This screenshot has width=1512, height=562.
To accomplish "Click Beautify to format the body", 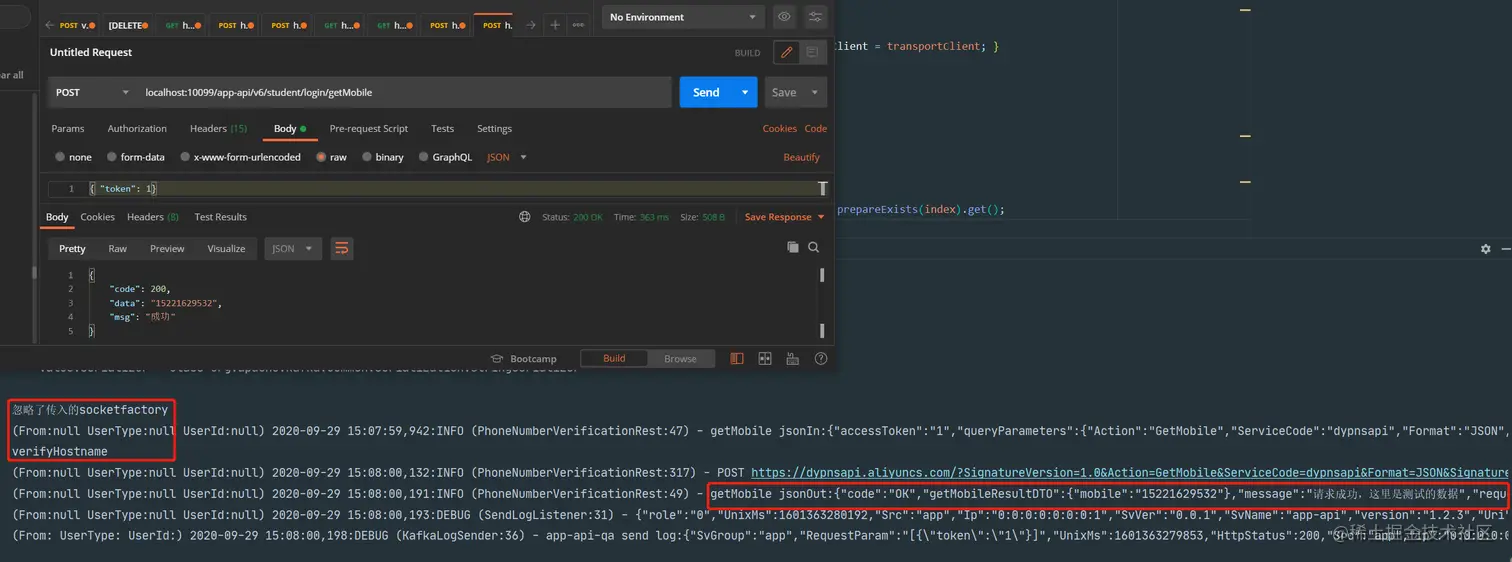I will (801, 157).
